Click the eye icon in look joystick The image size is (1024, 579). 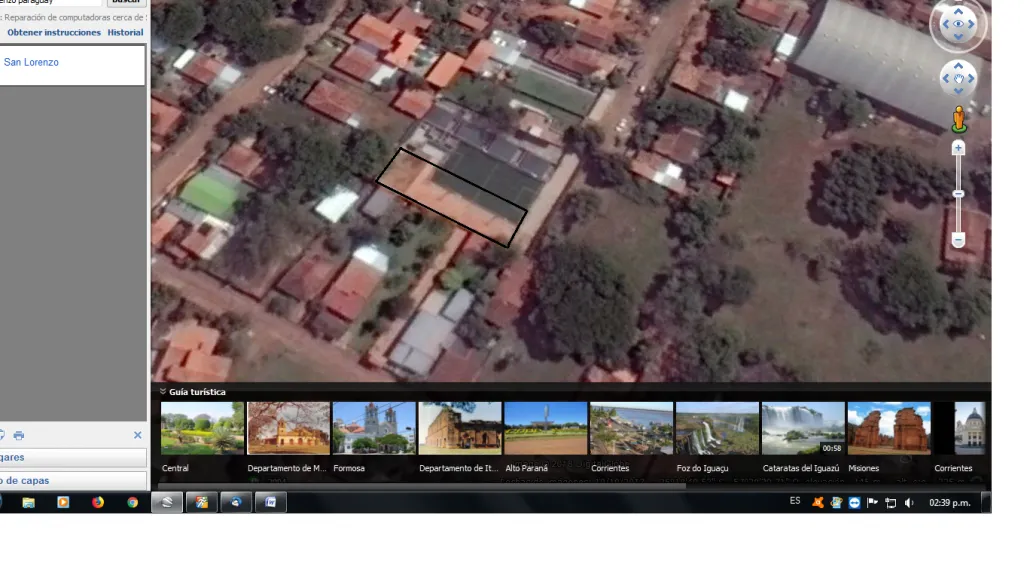[x=958, y=24]
